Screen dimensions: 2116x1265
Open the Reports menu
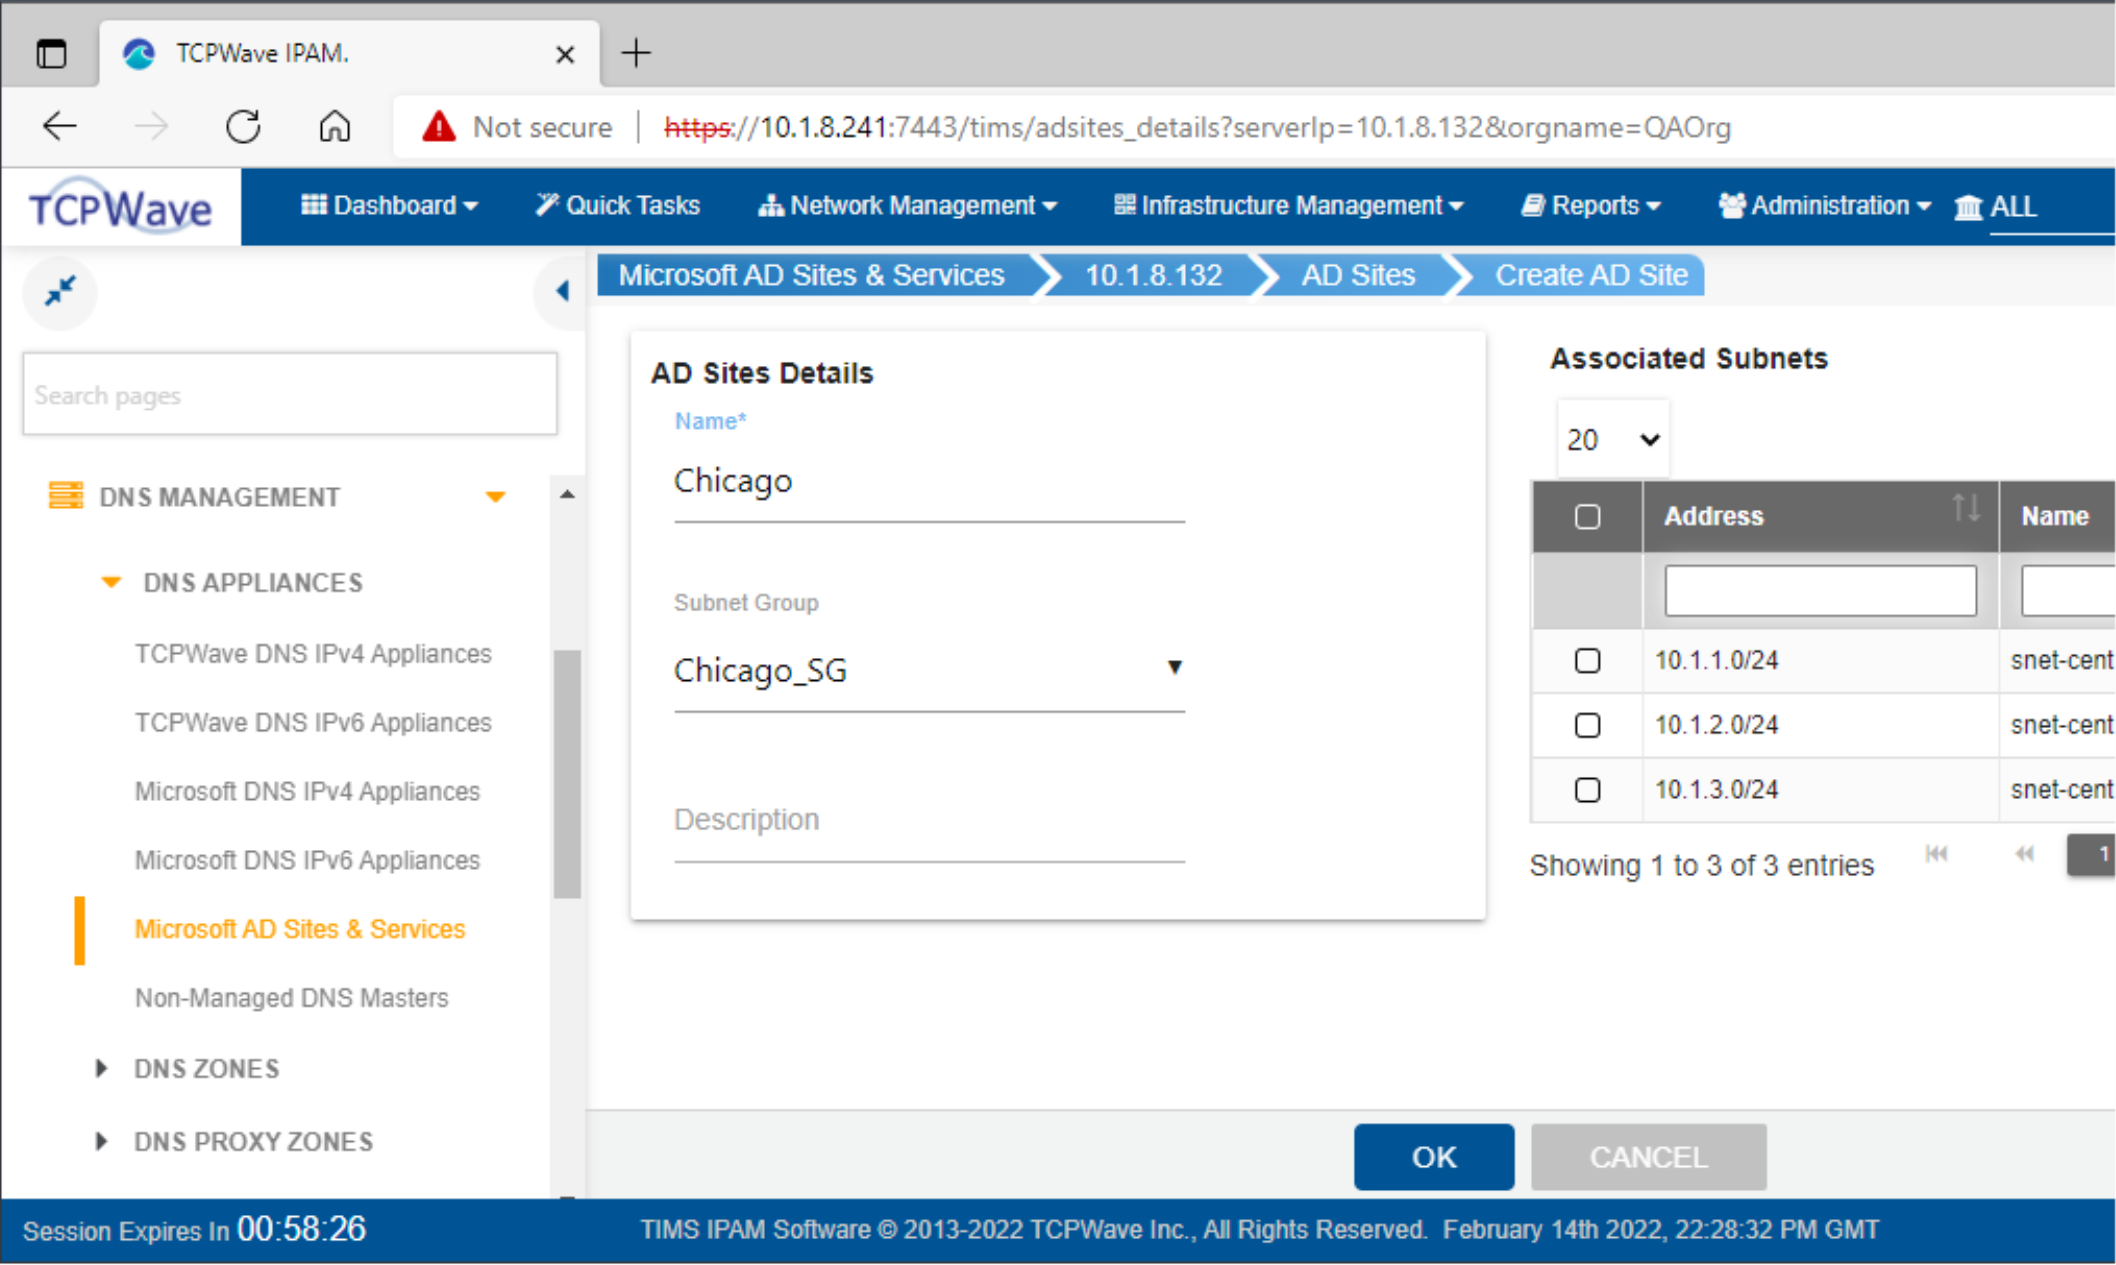pyautogui.click(x=1591, y=206)
